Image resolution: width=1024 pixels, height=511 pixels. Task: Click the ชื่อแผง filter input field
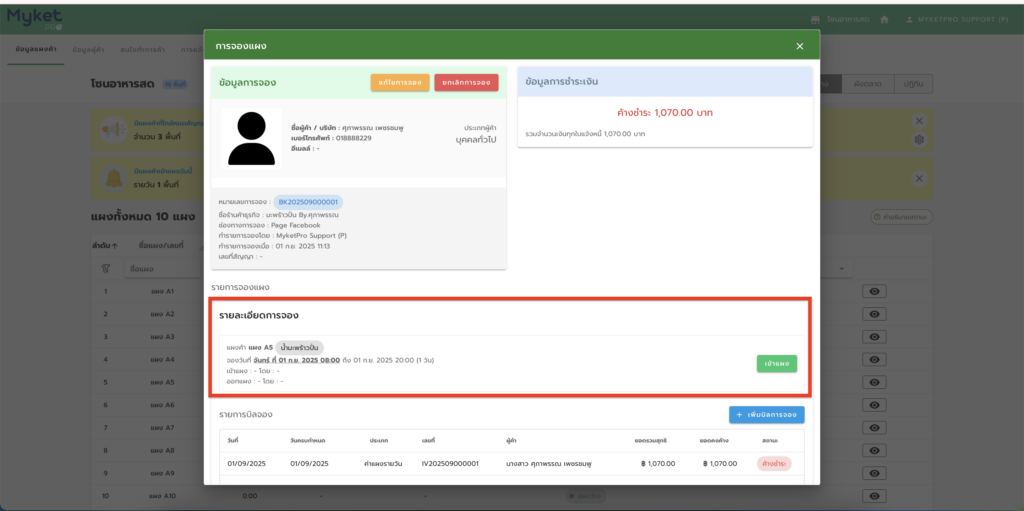click(x=163, y=269)
